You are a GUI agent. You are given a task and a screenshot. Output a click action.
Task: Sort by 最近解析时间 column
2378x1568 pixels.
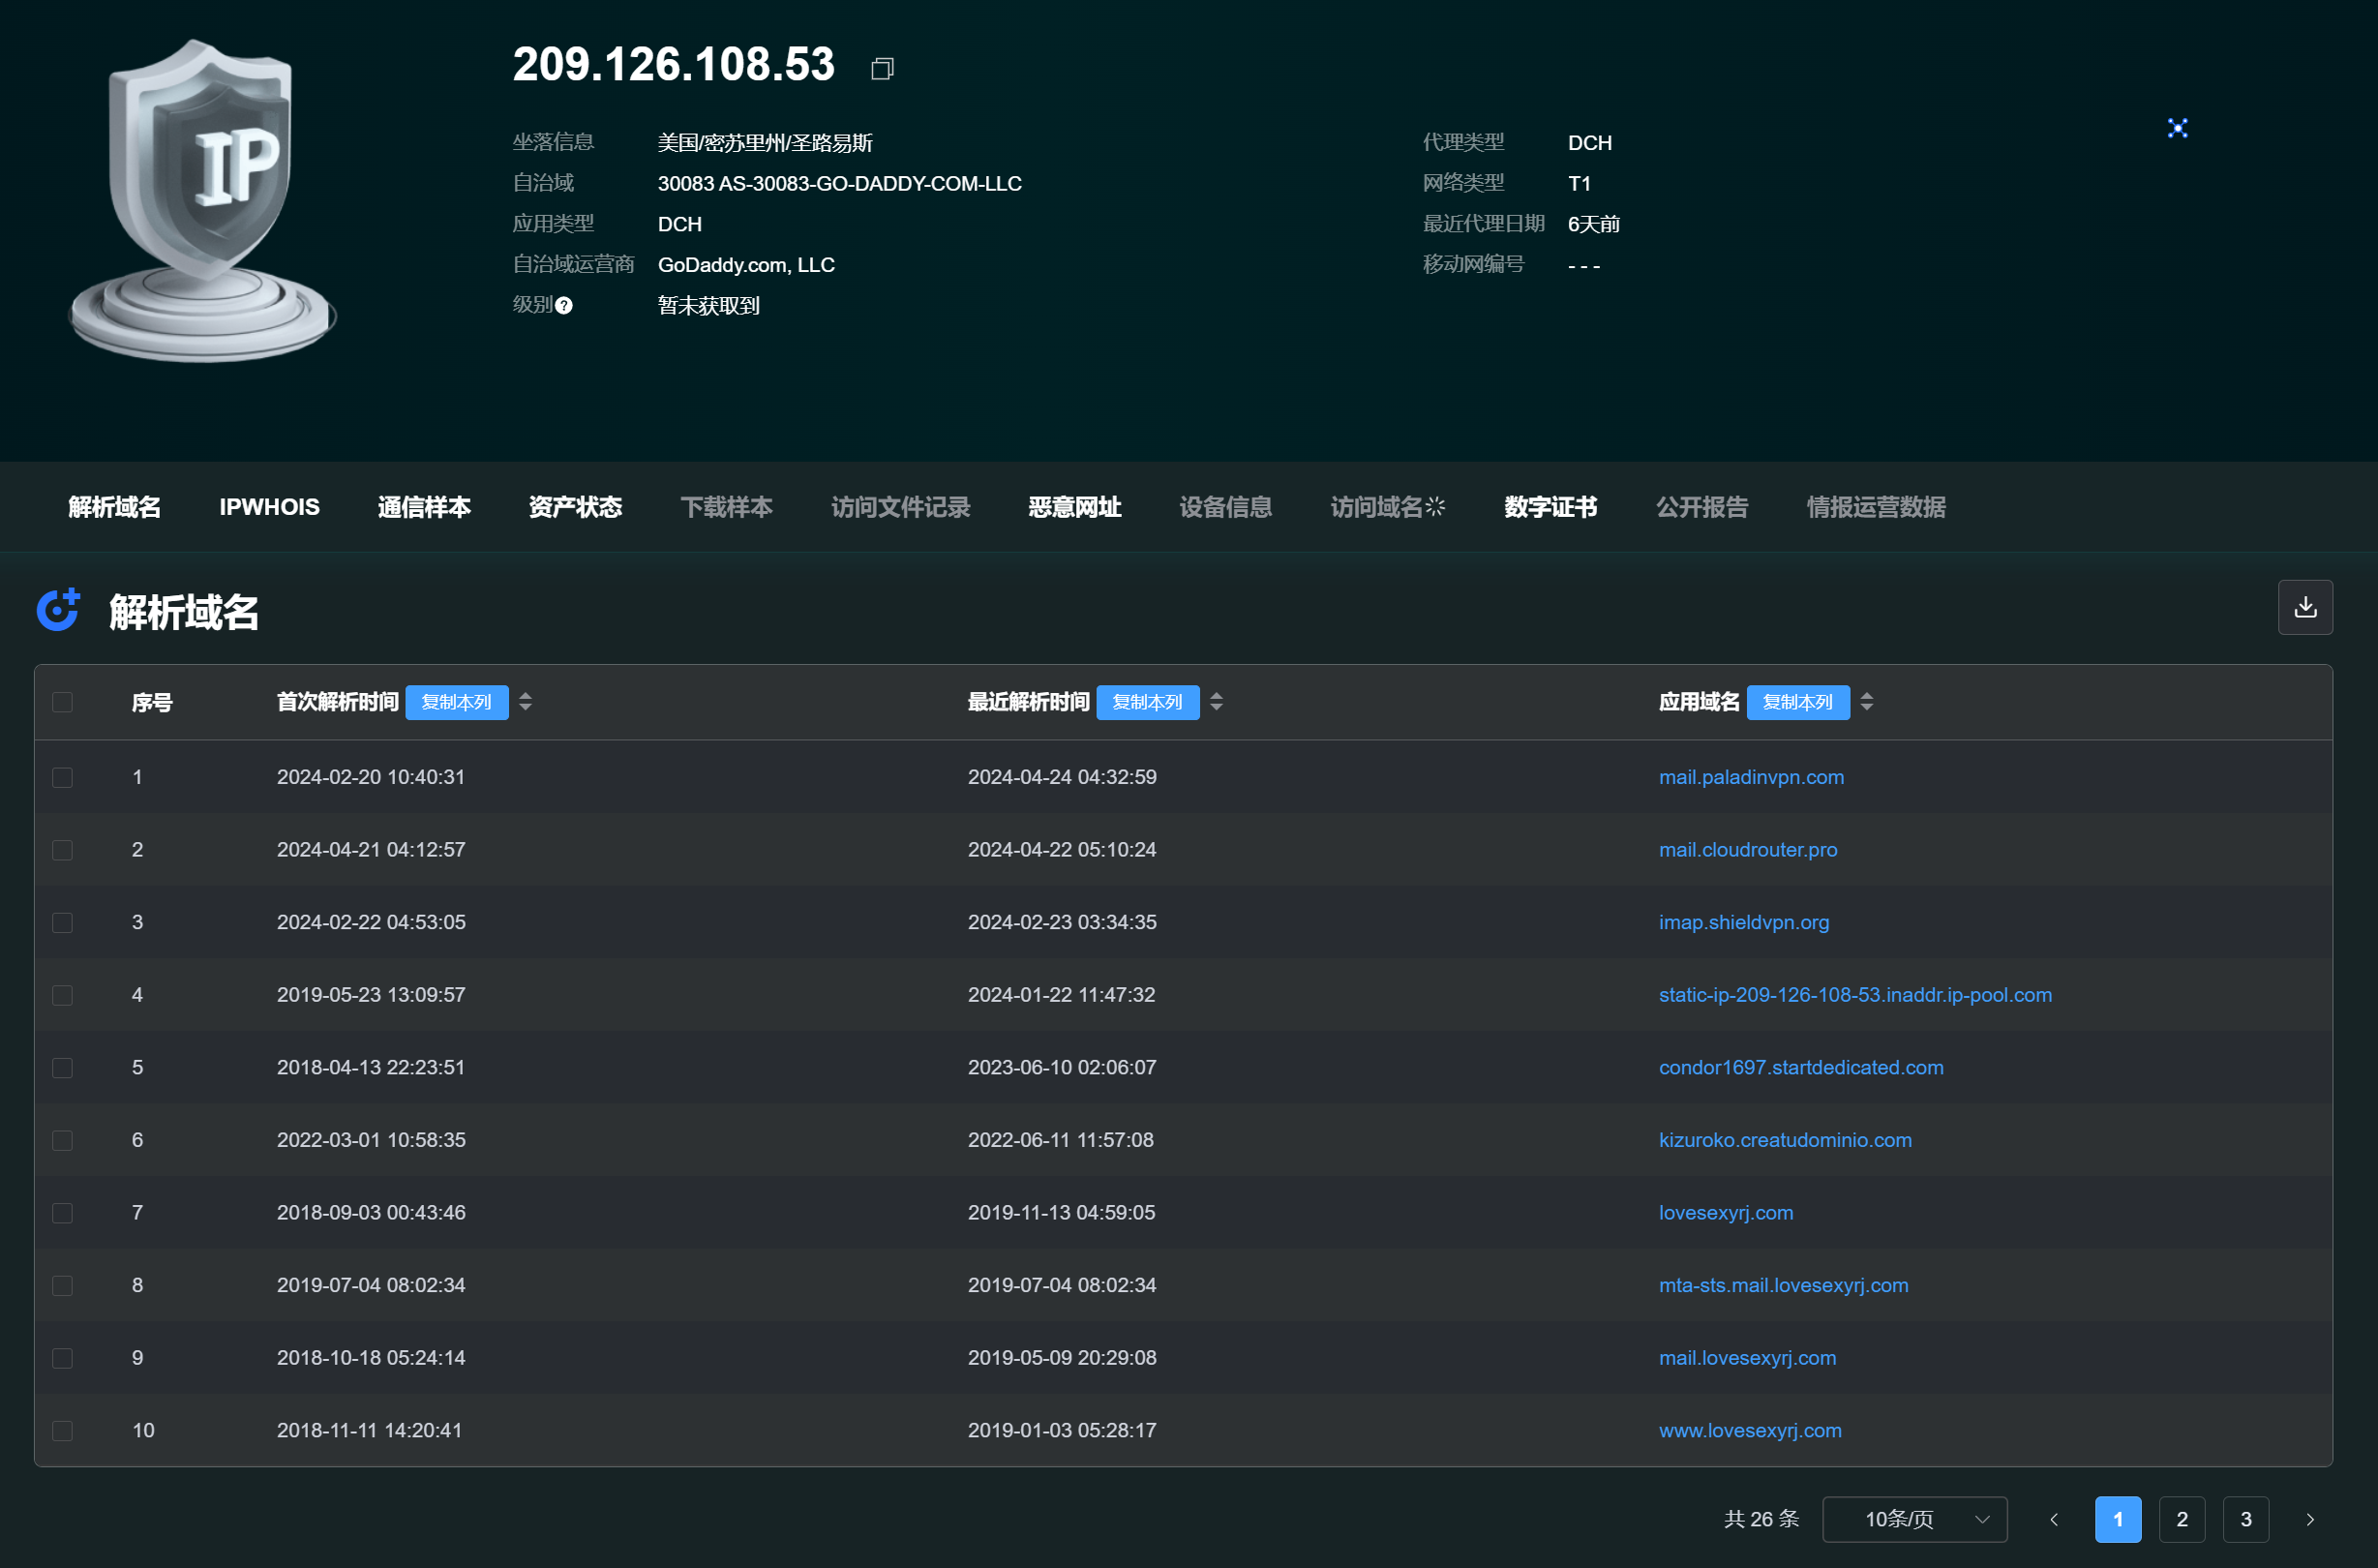coord(1216,702)
